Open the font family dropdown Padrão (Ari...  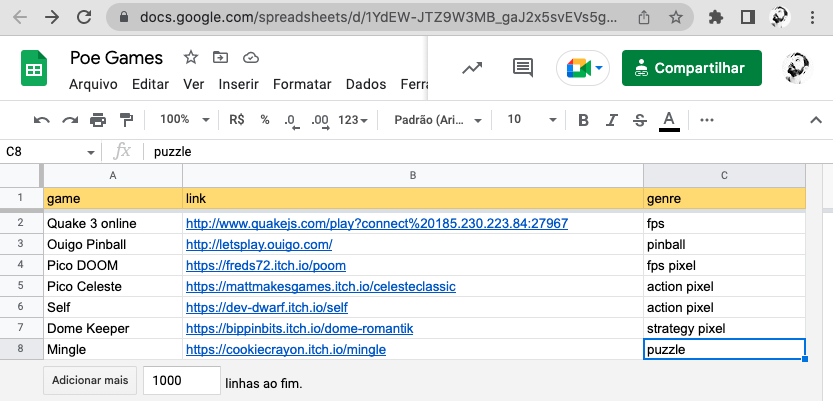point(438,121)
